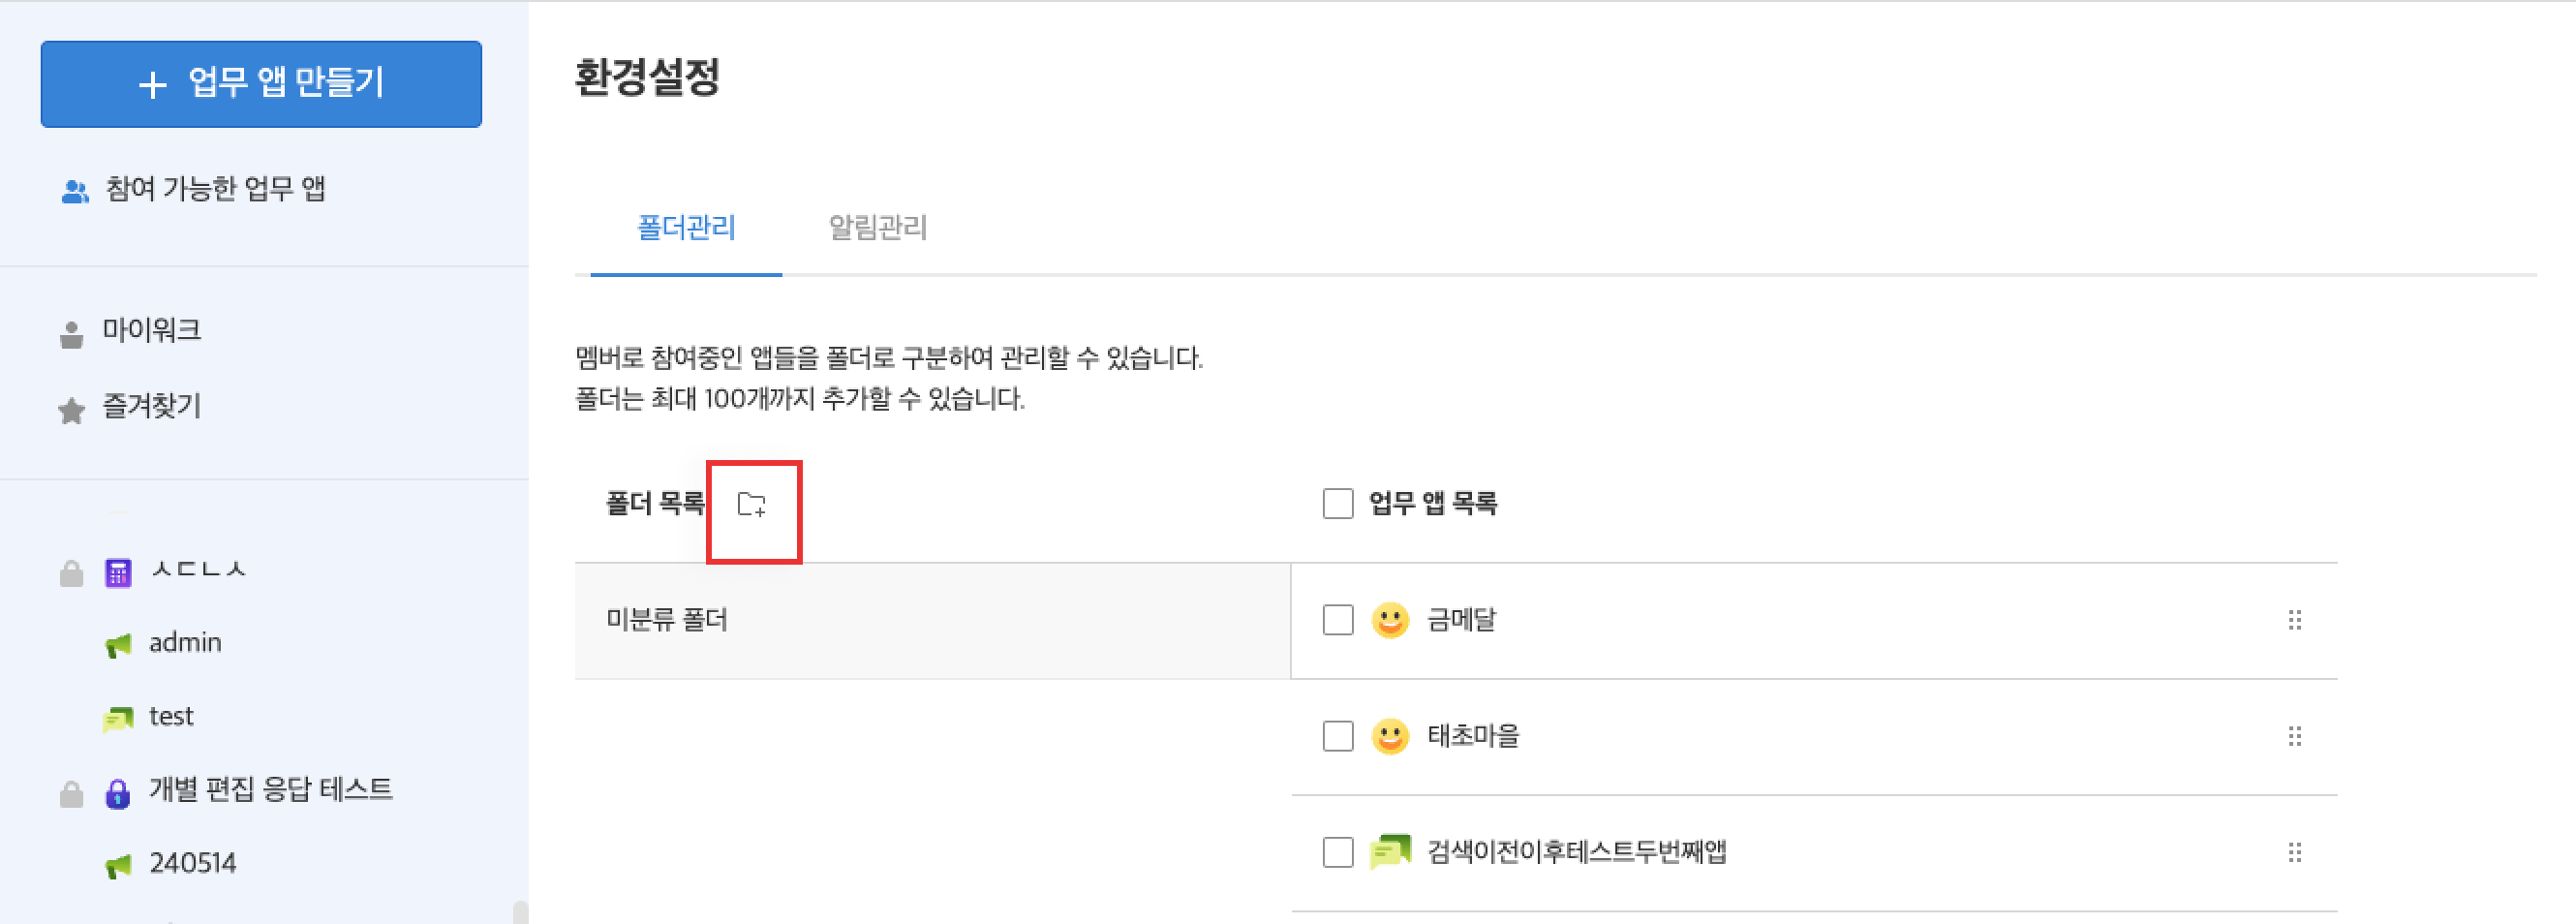Open 참여 가능한 업무 앱 link

(x=214, y=189)
